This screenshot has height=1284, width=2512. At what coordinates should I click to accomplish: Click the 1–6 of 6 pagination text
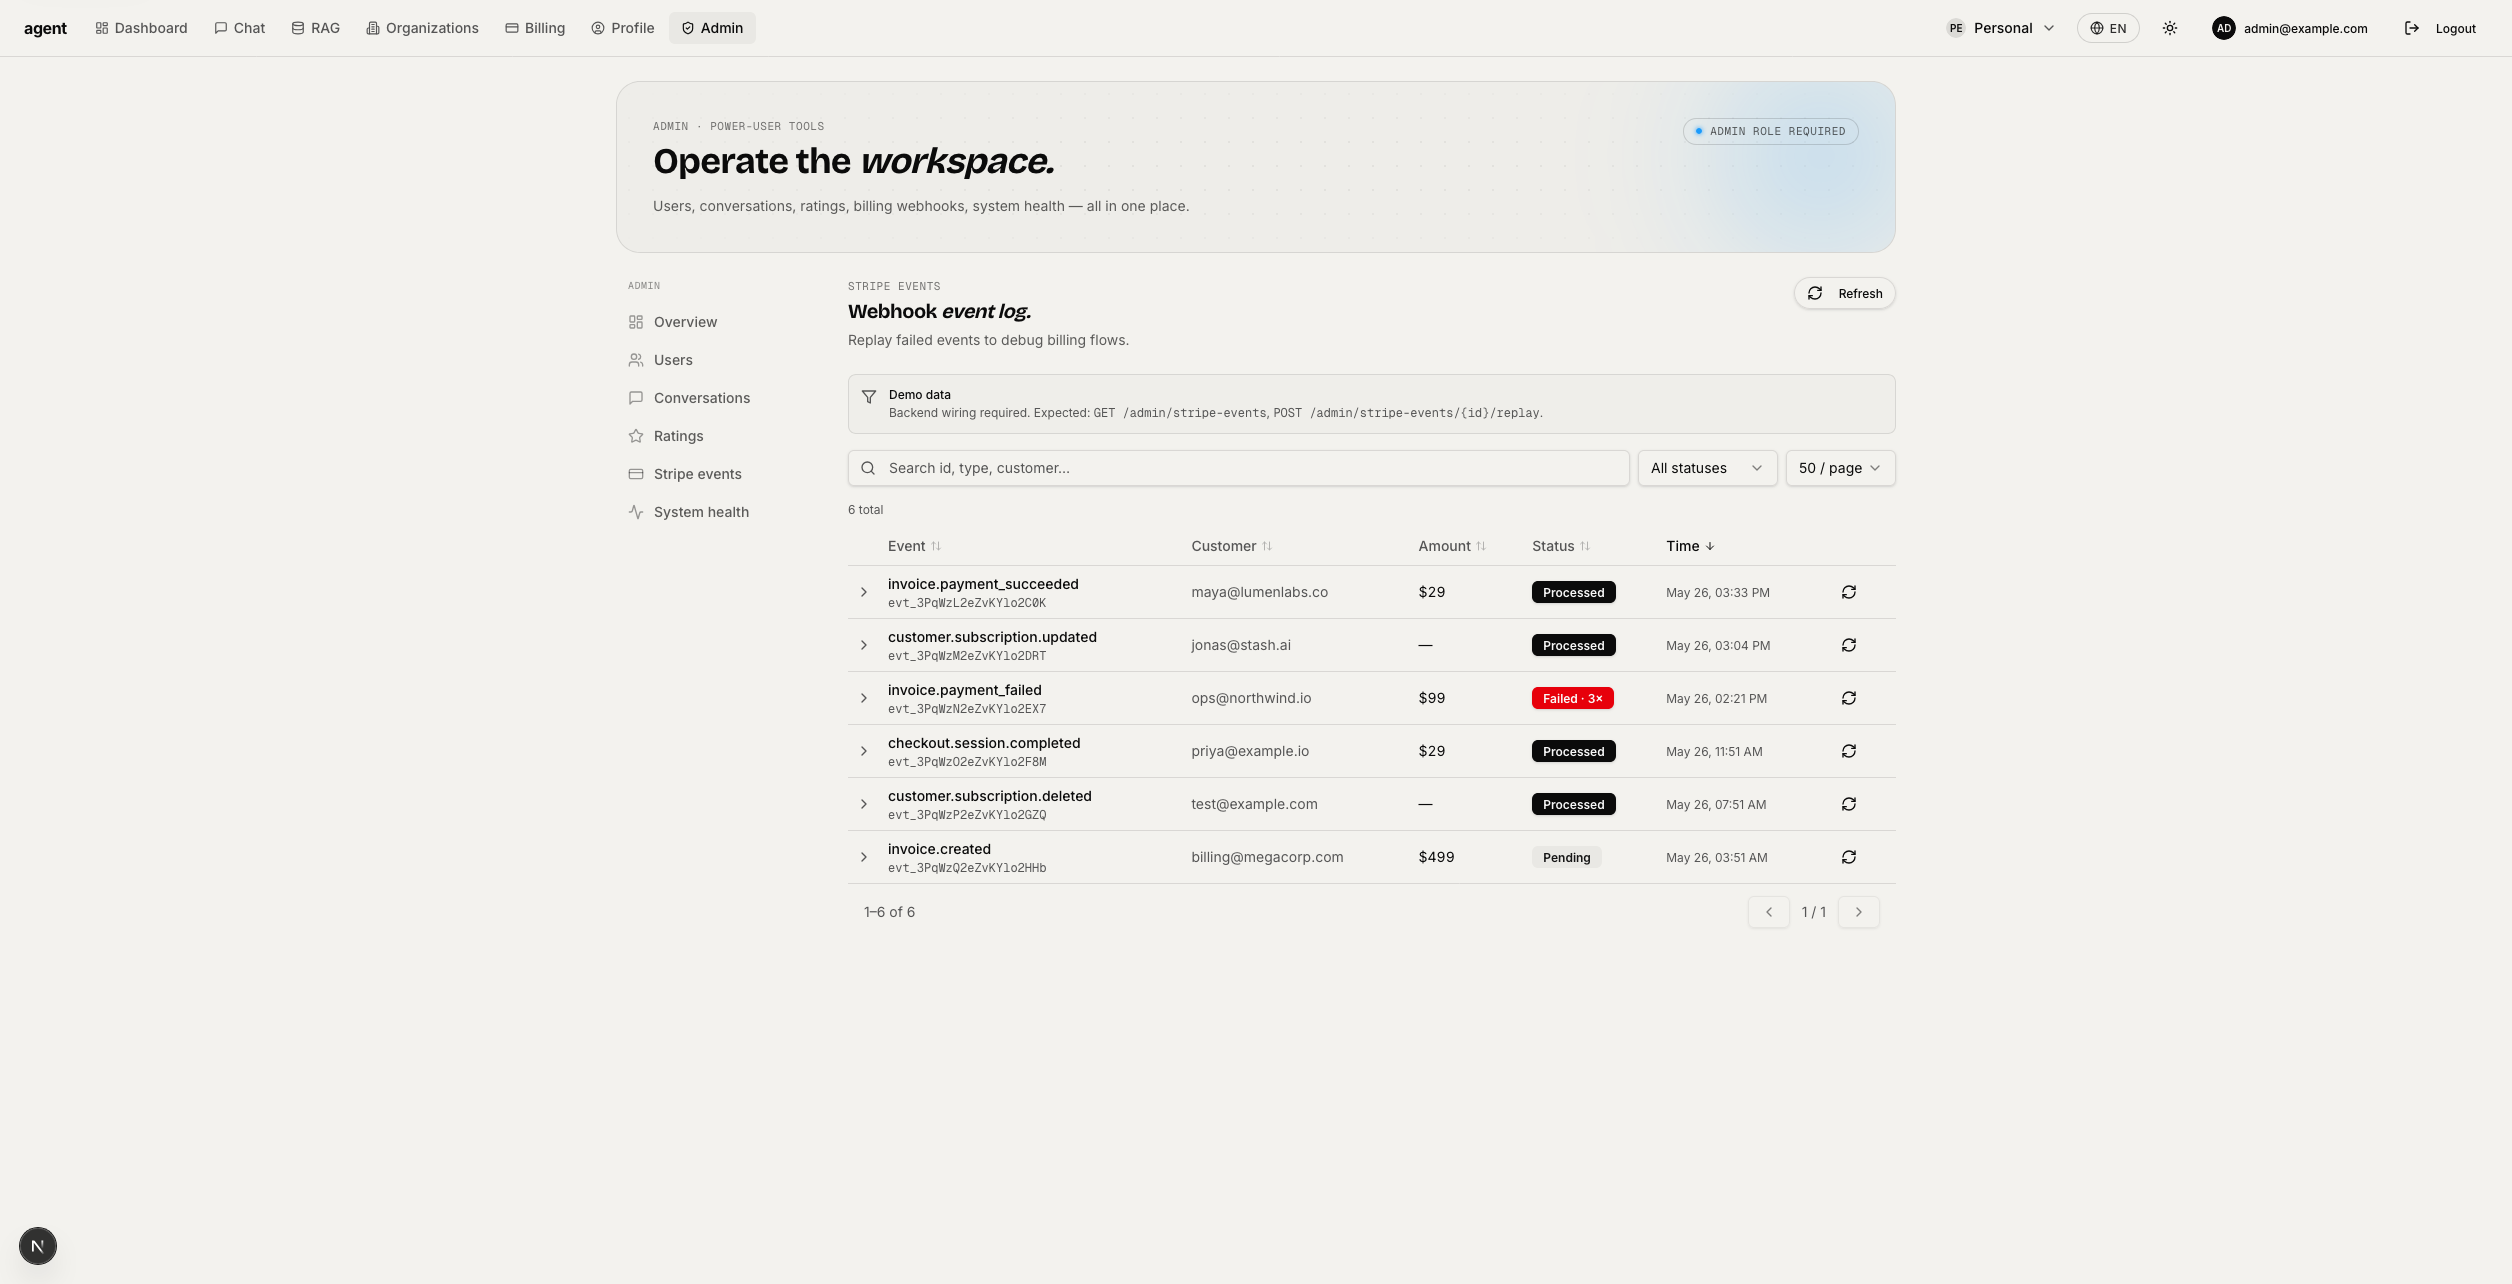point(889,912)
